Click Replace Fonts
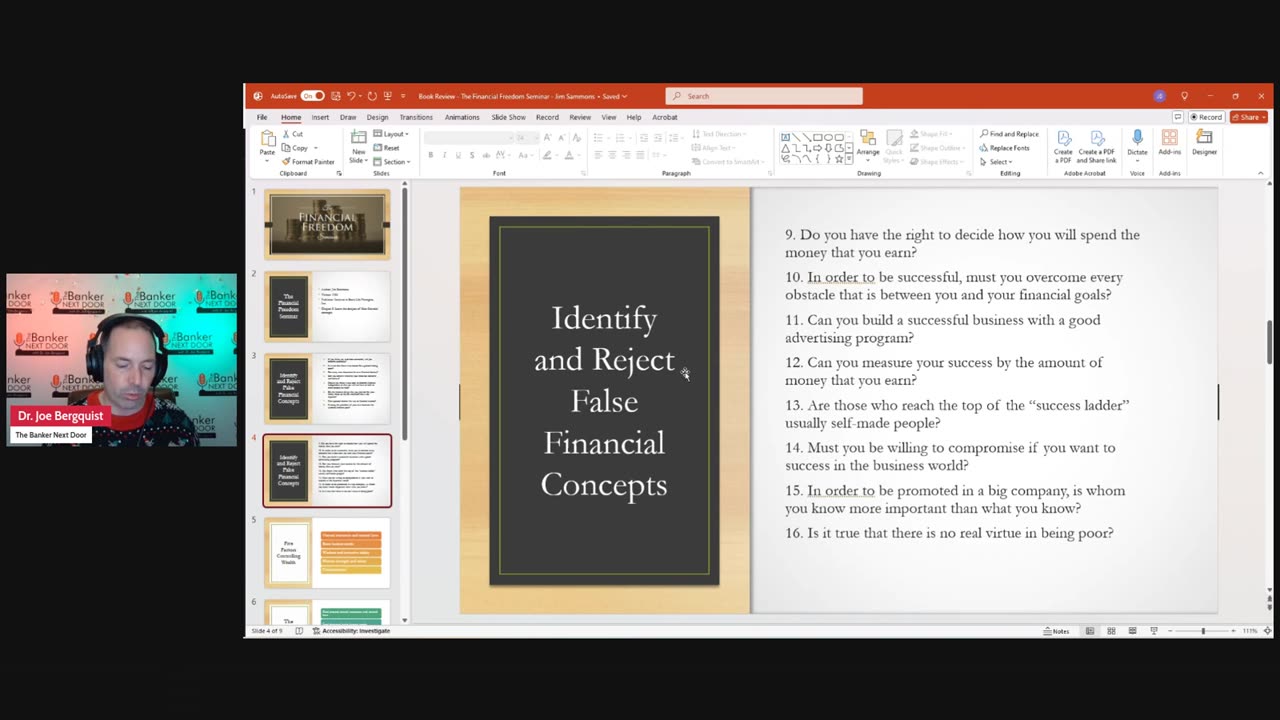 [x=1004, y=148]
